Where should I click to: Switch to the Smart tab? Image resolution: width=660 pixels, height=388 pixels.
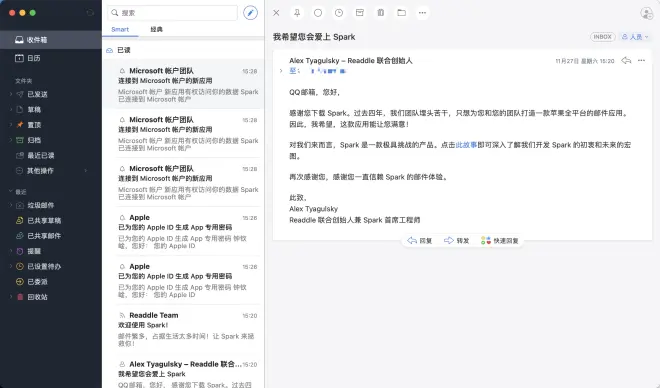[120, 29]
